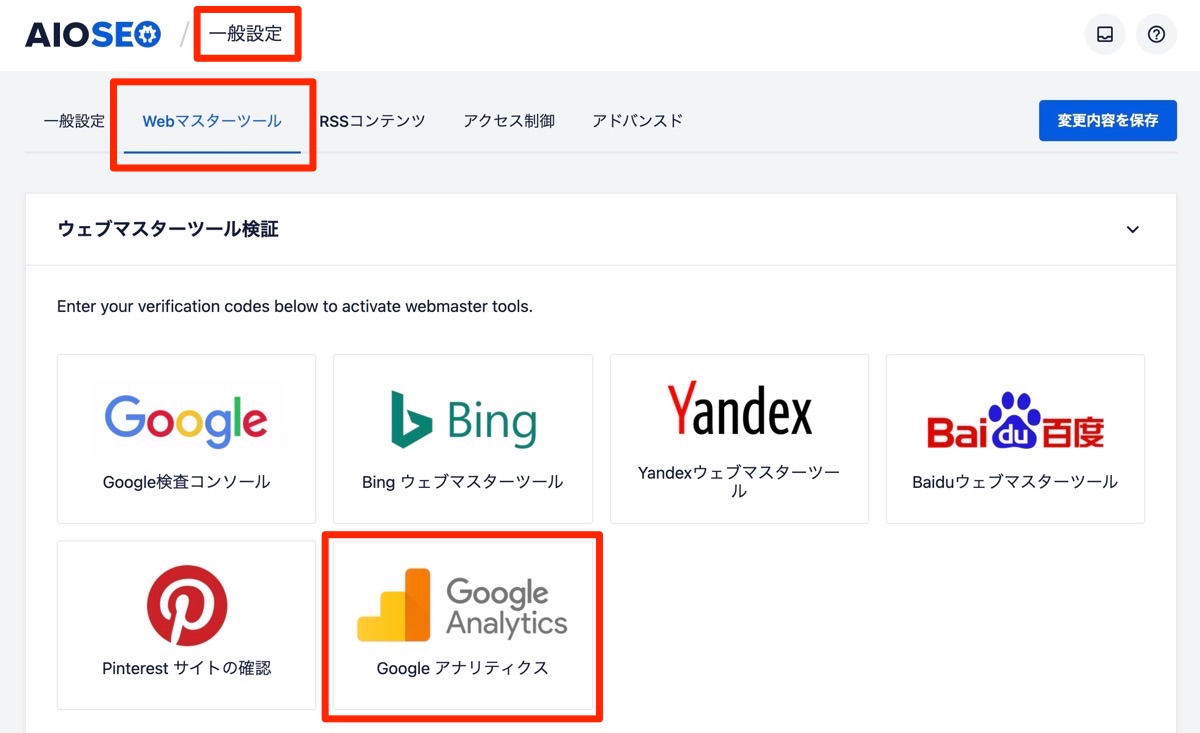Switch to the 一般設定 tab
This screenshot has width=1200, height=733.
[x=74, y=121]
